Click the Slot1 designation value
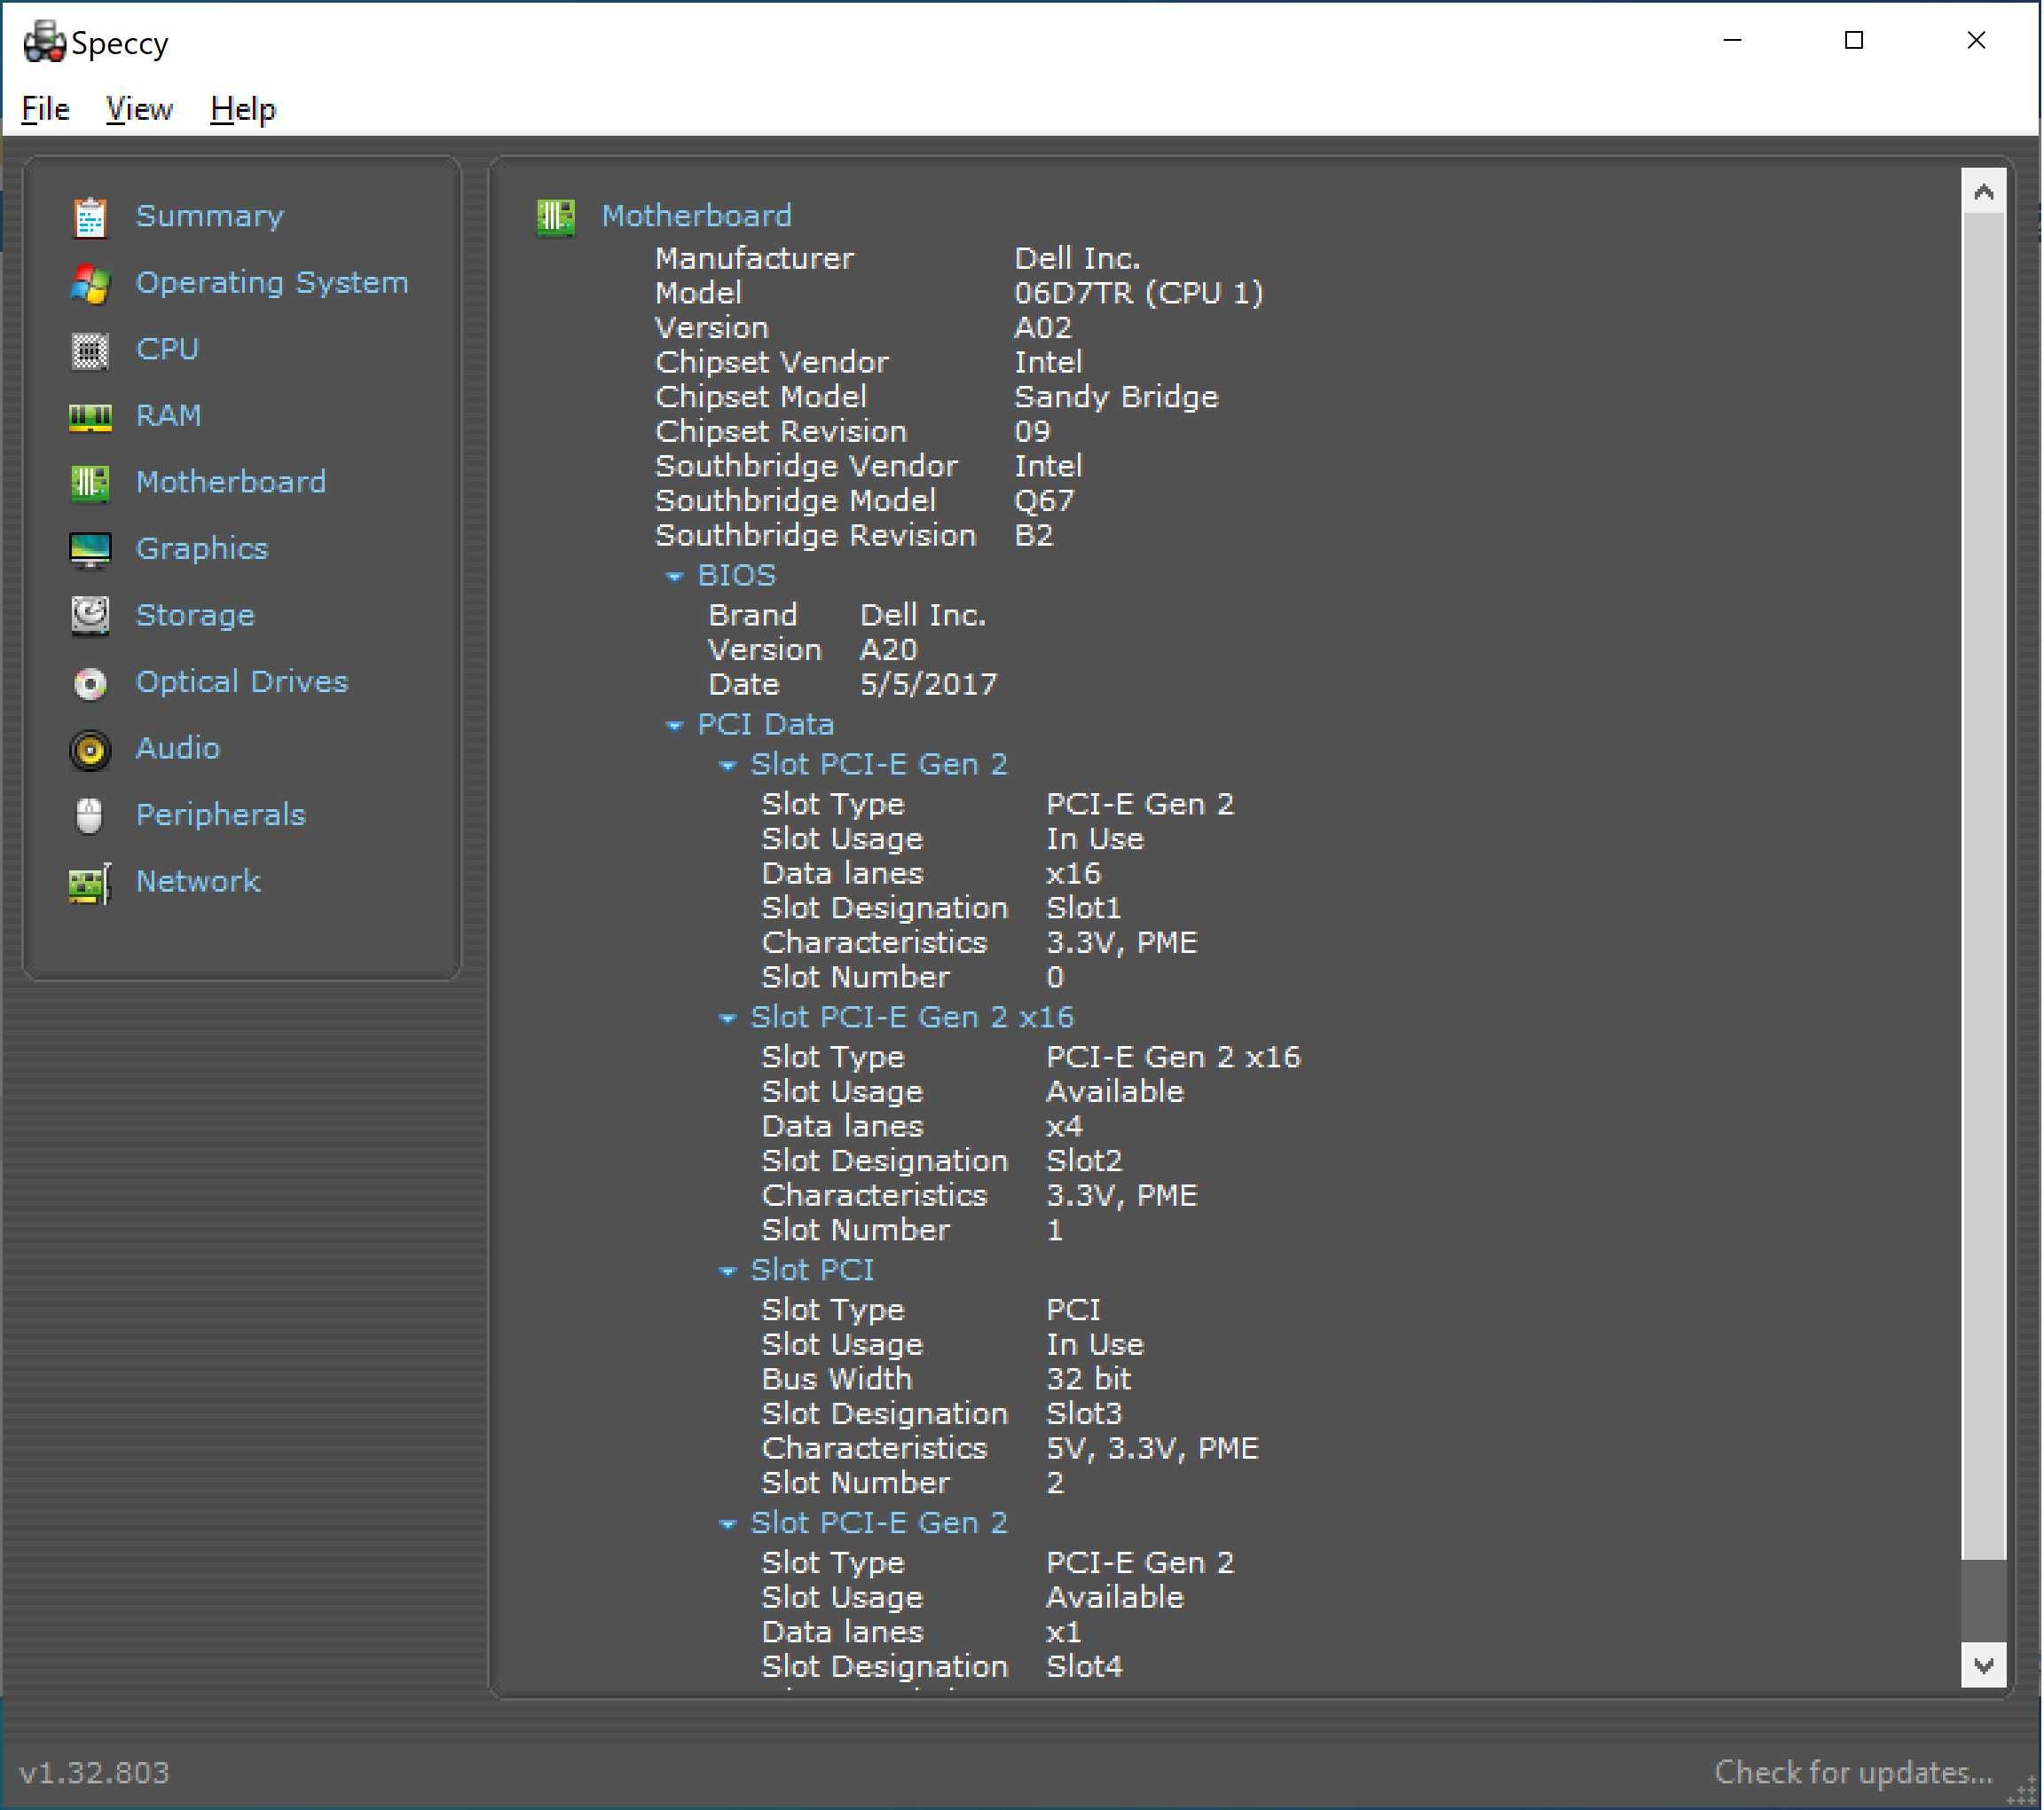Viewport: 2044px width, 1810px height. (1084, 909)
